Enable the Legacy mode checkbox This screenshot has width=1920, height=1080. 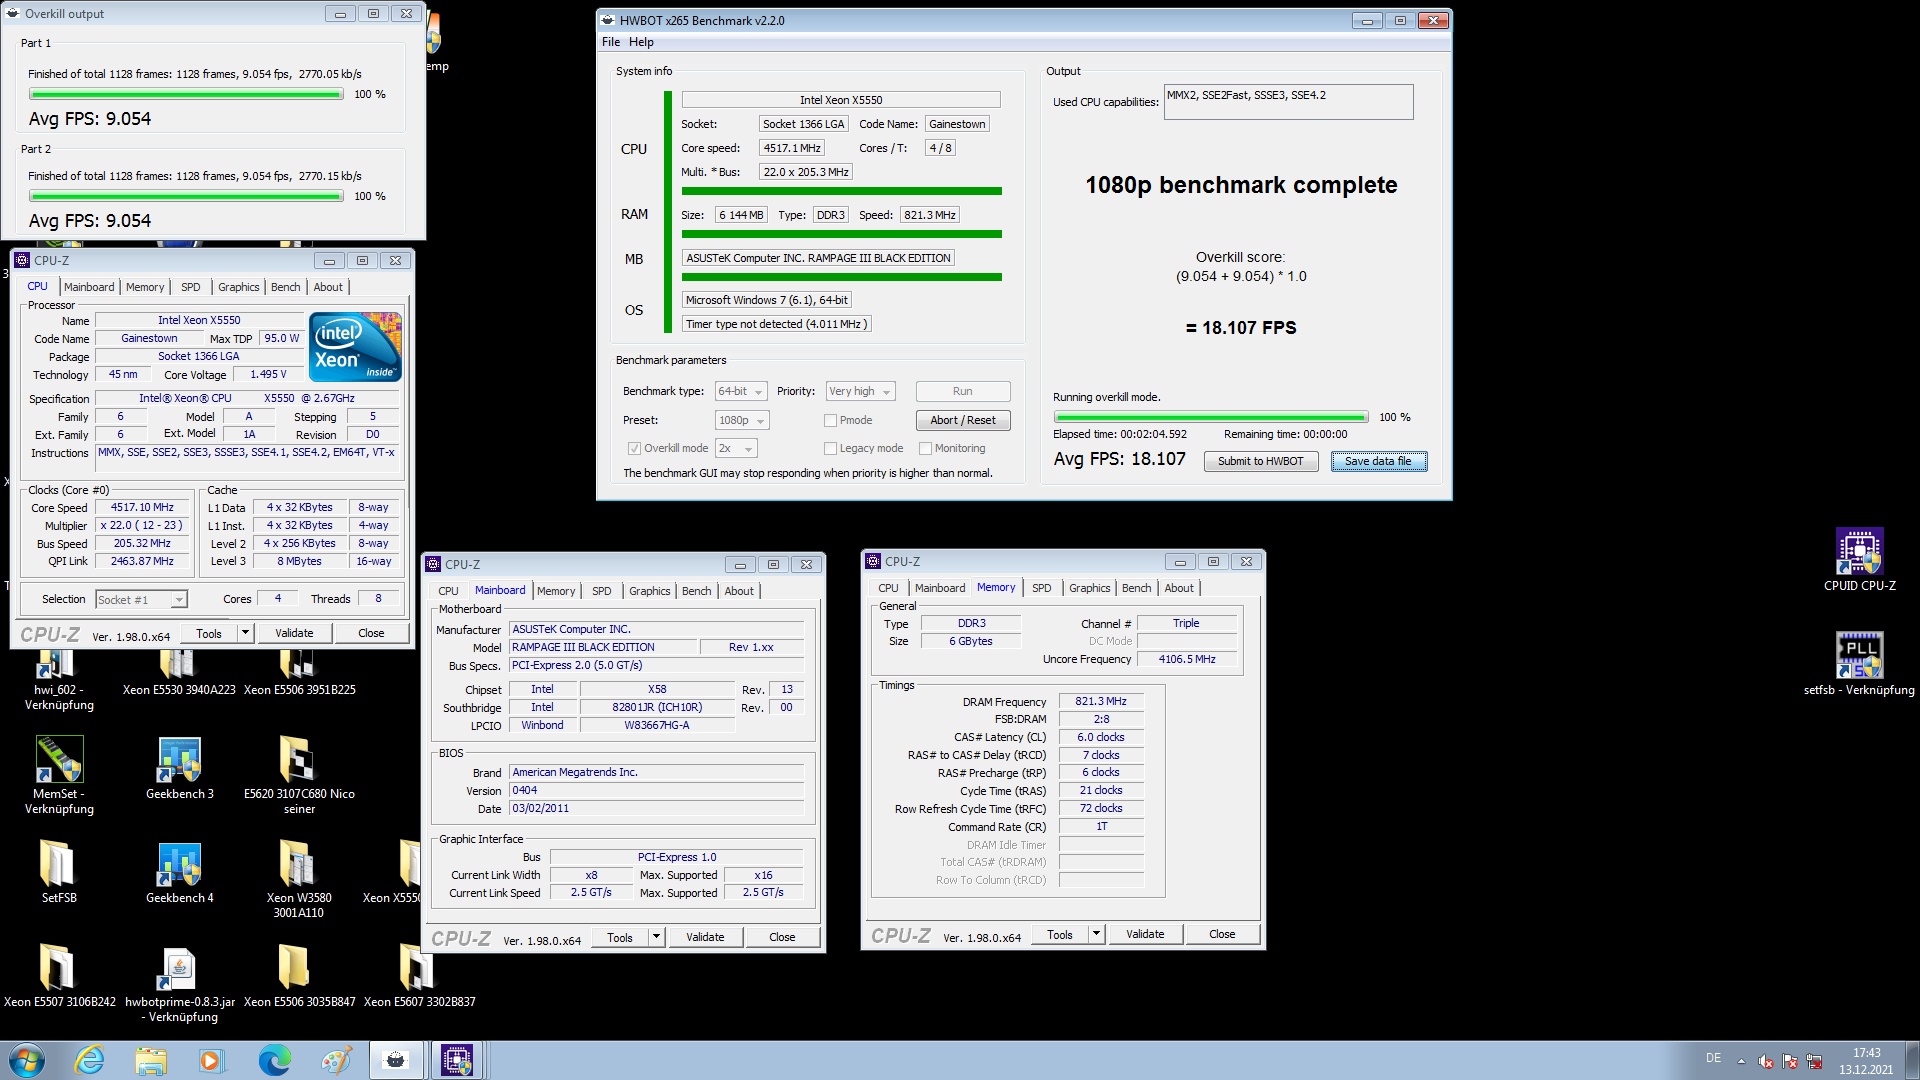coord(830,448)
